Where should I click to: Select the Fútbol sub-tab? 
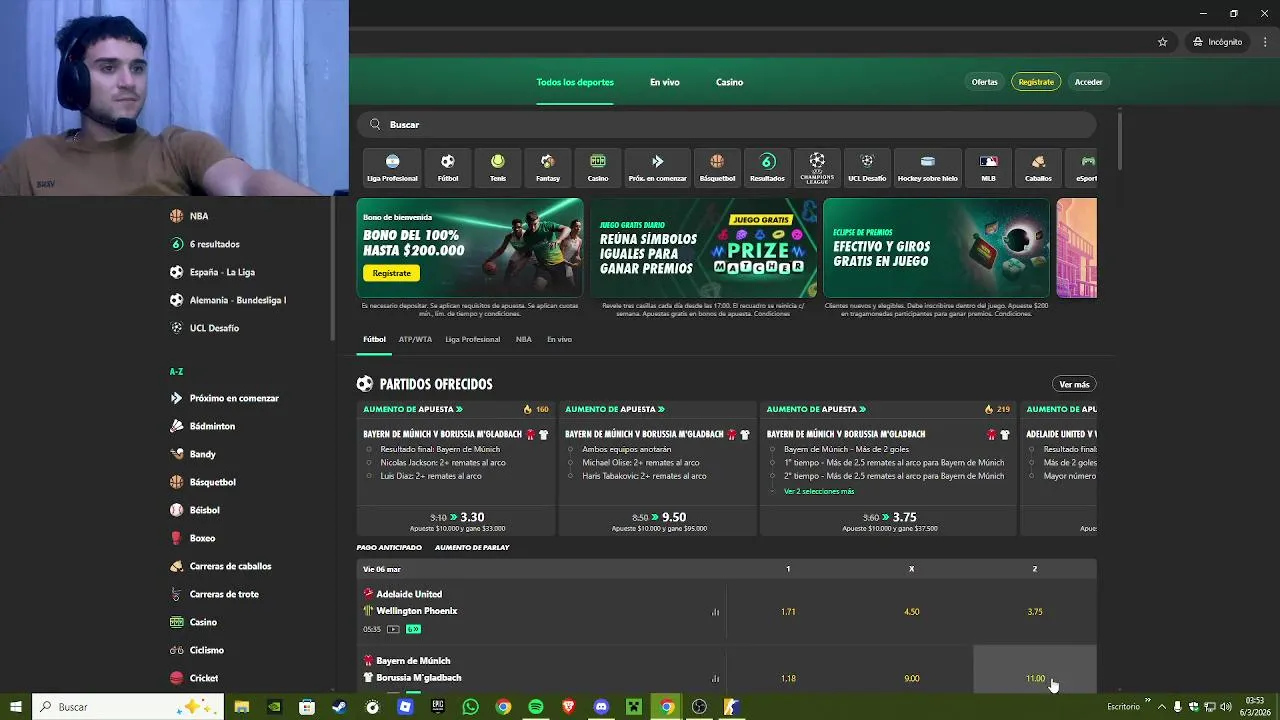[x=374, y=339]
